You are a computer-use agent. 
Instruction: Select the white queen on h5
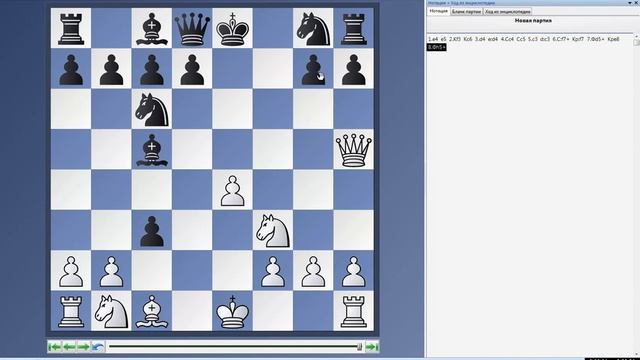353,150
